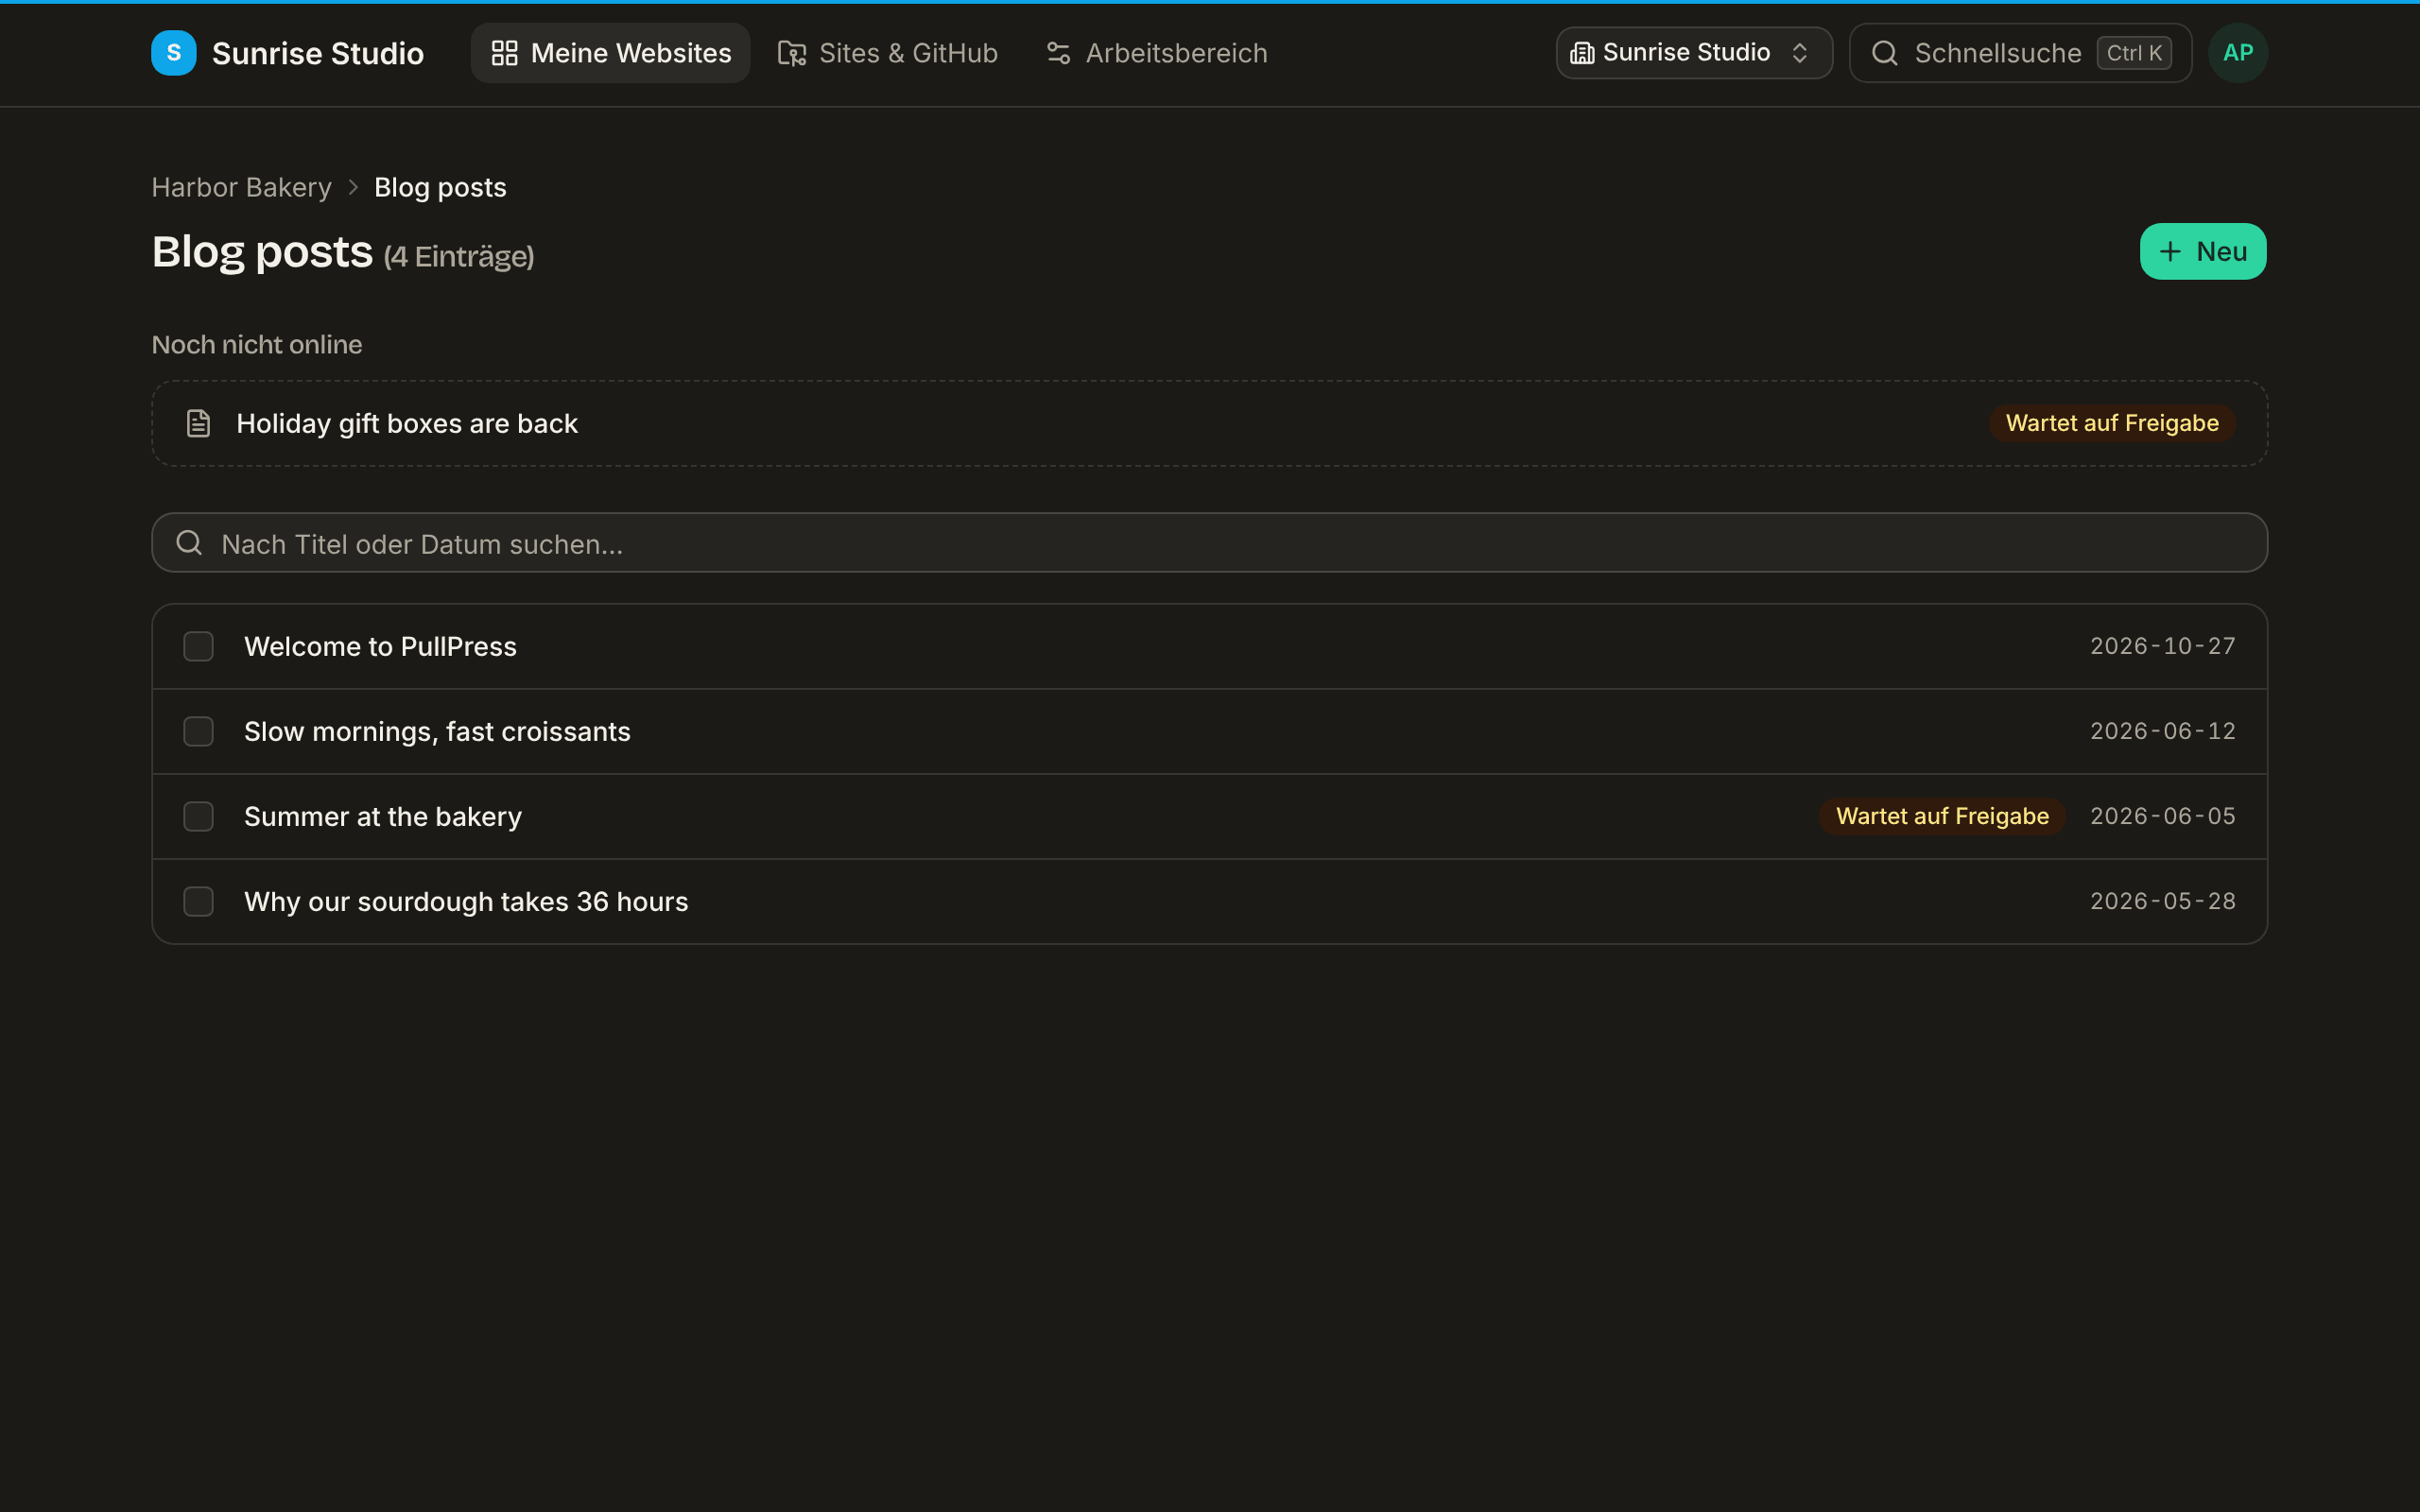
Task: Click the date 2026-06-12
Action: 2162,731
